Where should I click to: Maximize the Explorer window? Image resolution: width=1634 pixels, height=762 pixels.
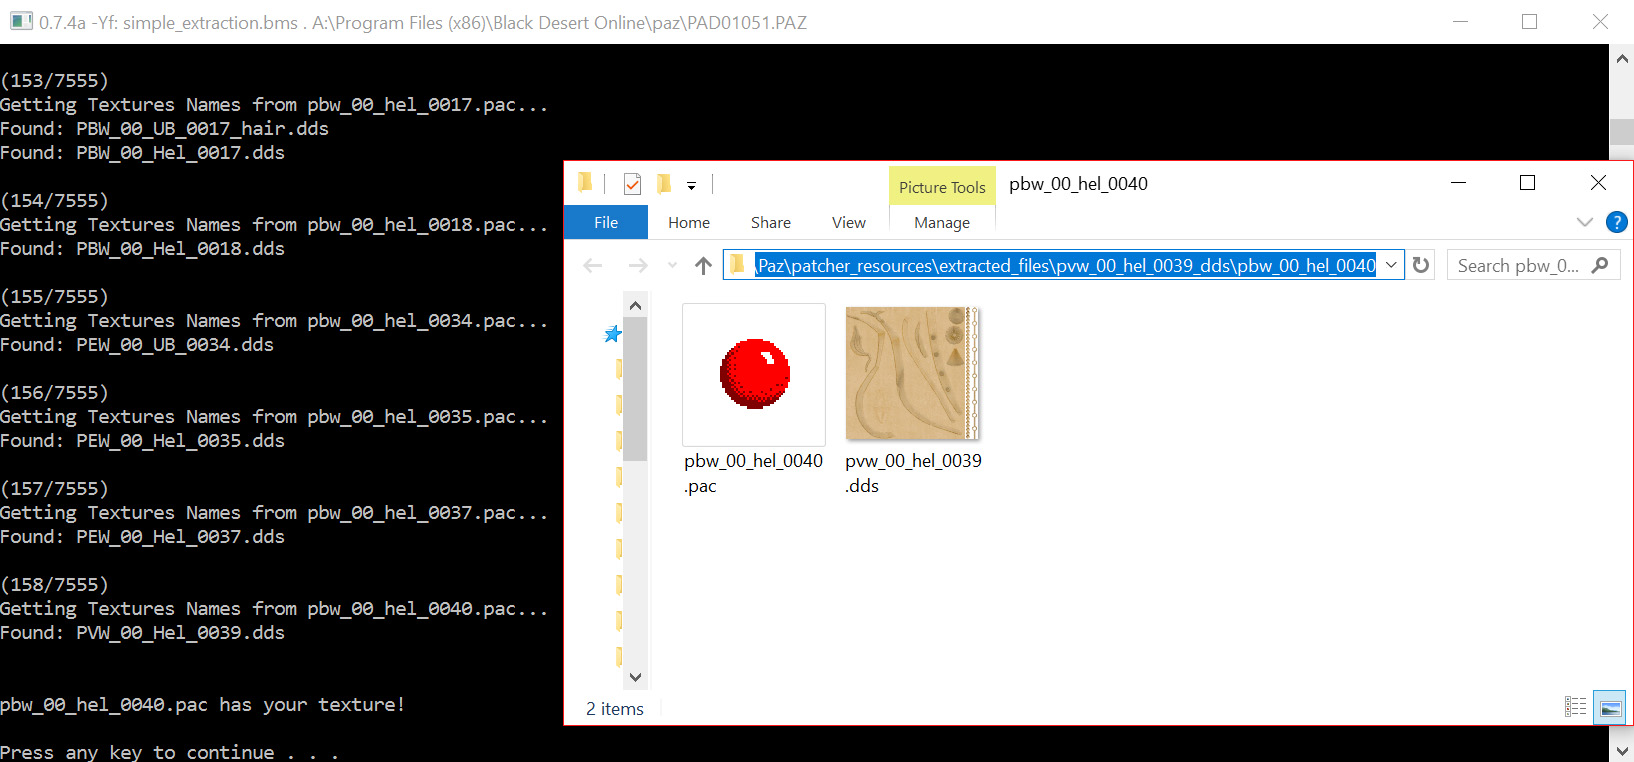(x=1527, y=182)
